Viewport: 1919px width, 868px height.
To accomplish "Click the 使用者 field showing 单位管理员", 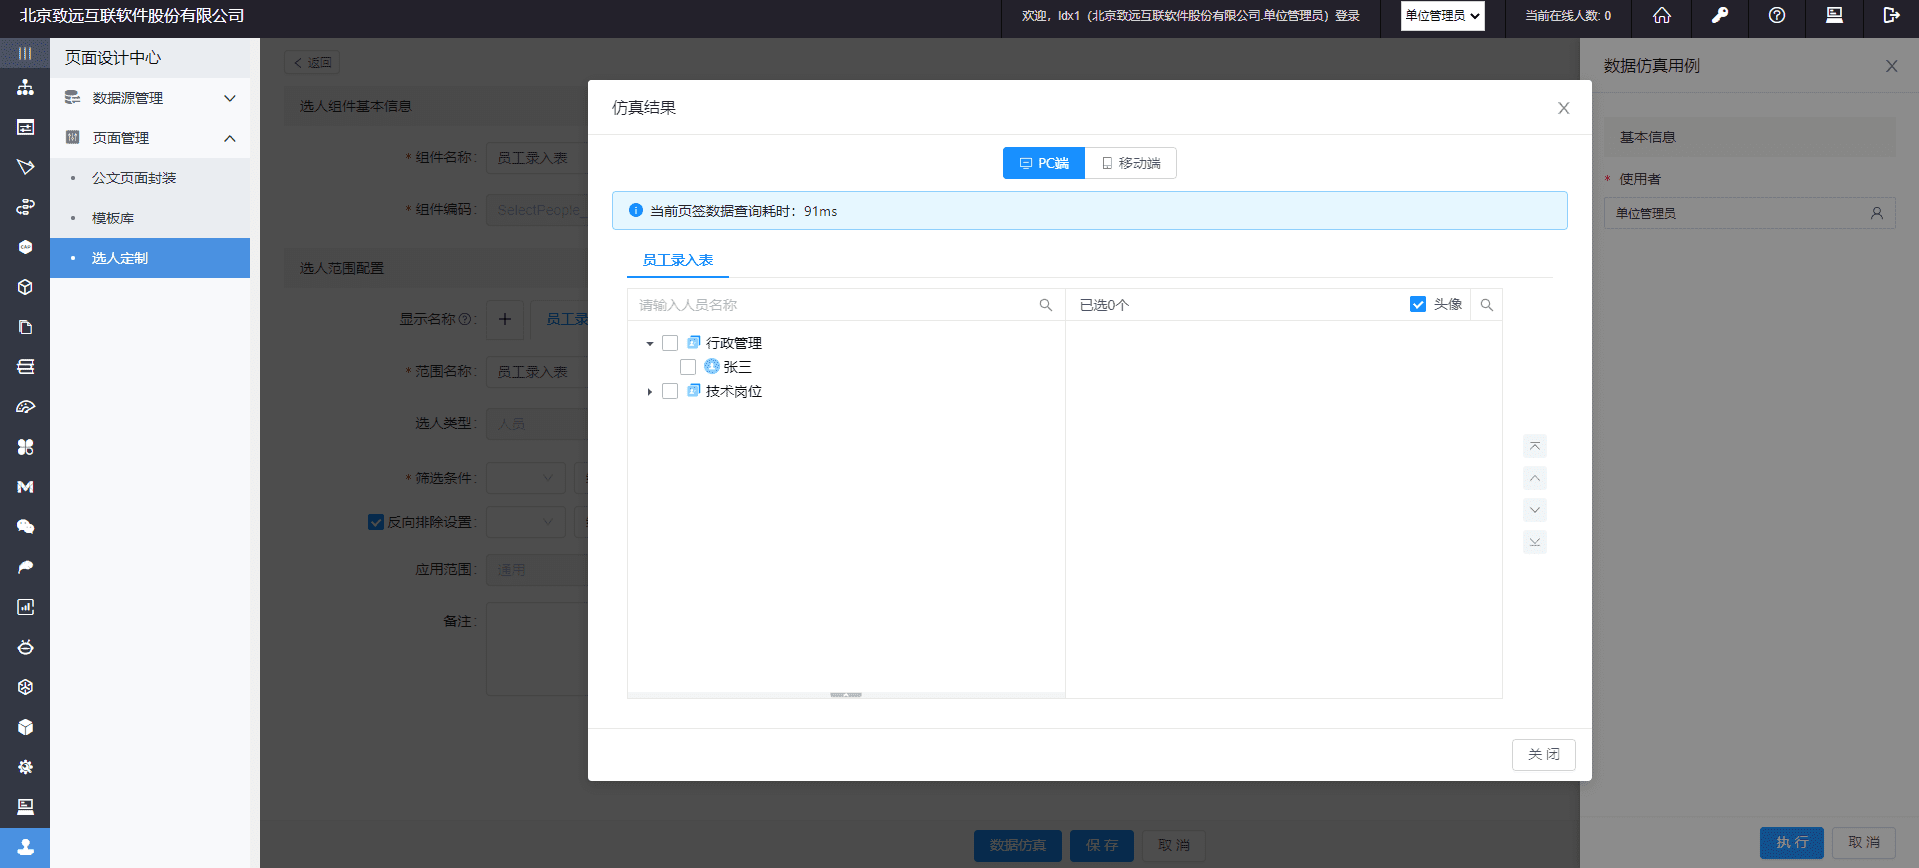I will [1750, 213].
